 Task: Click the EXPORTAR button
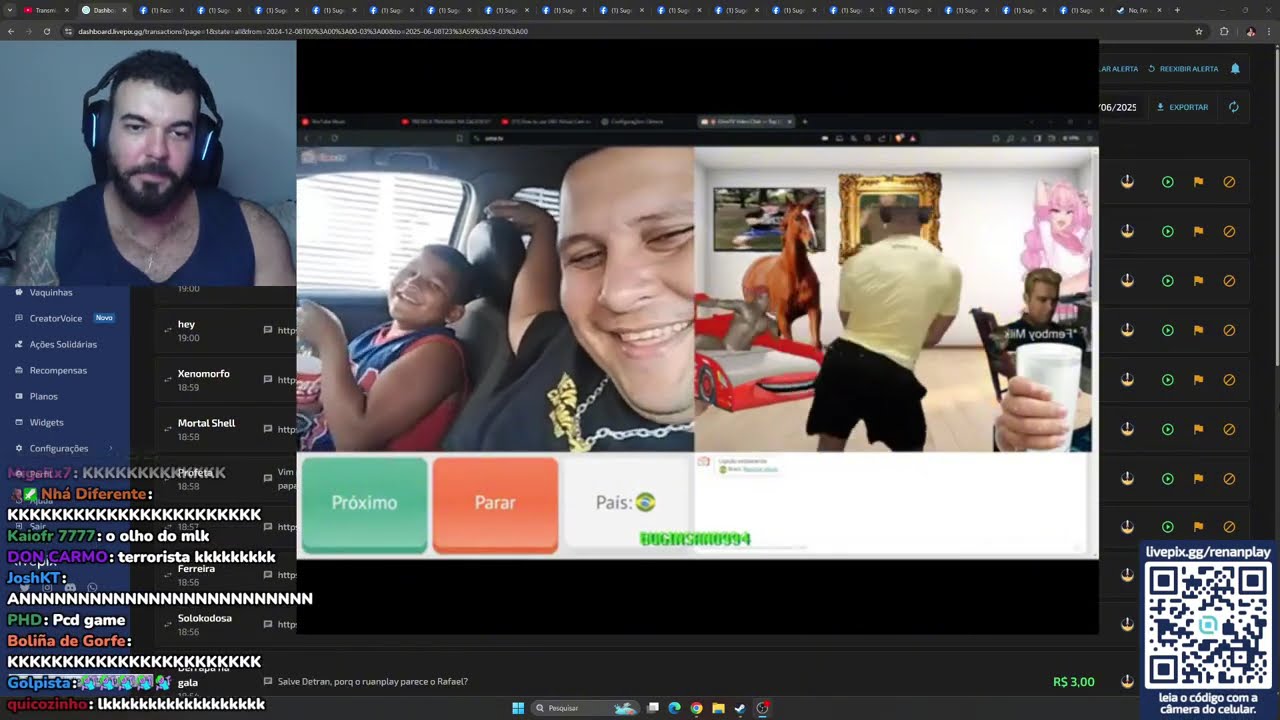(x=1183, y=107)
